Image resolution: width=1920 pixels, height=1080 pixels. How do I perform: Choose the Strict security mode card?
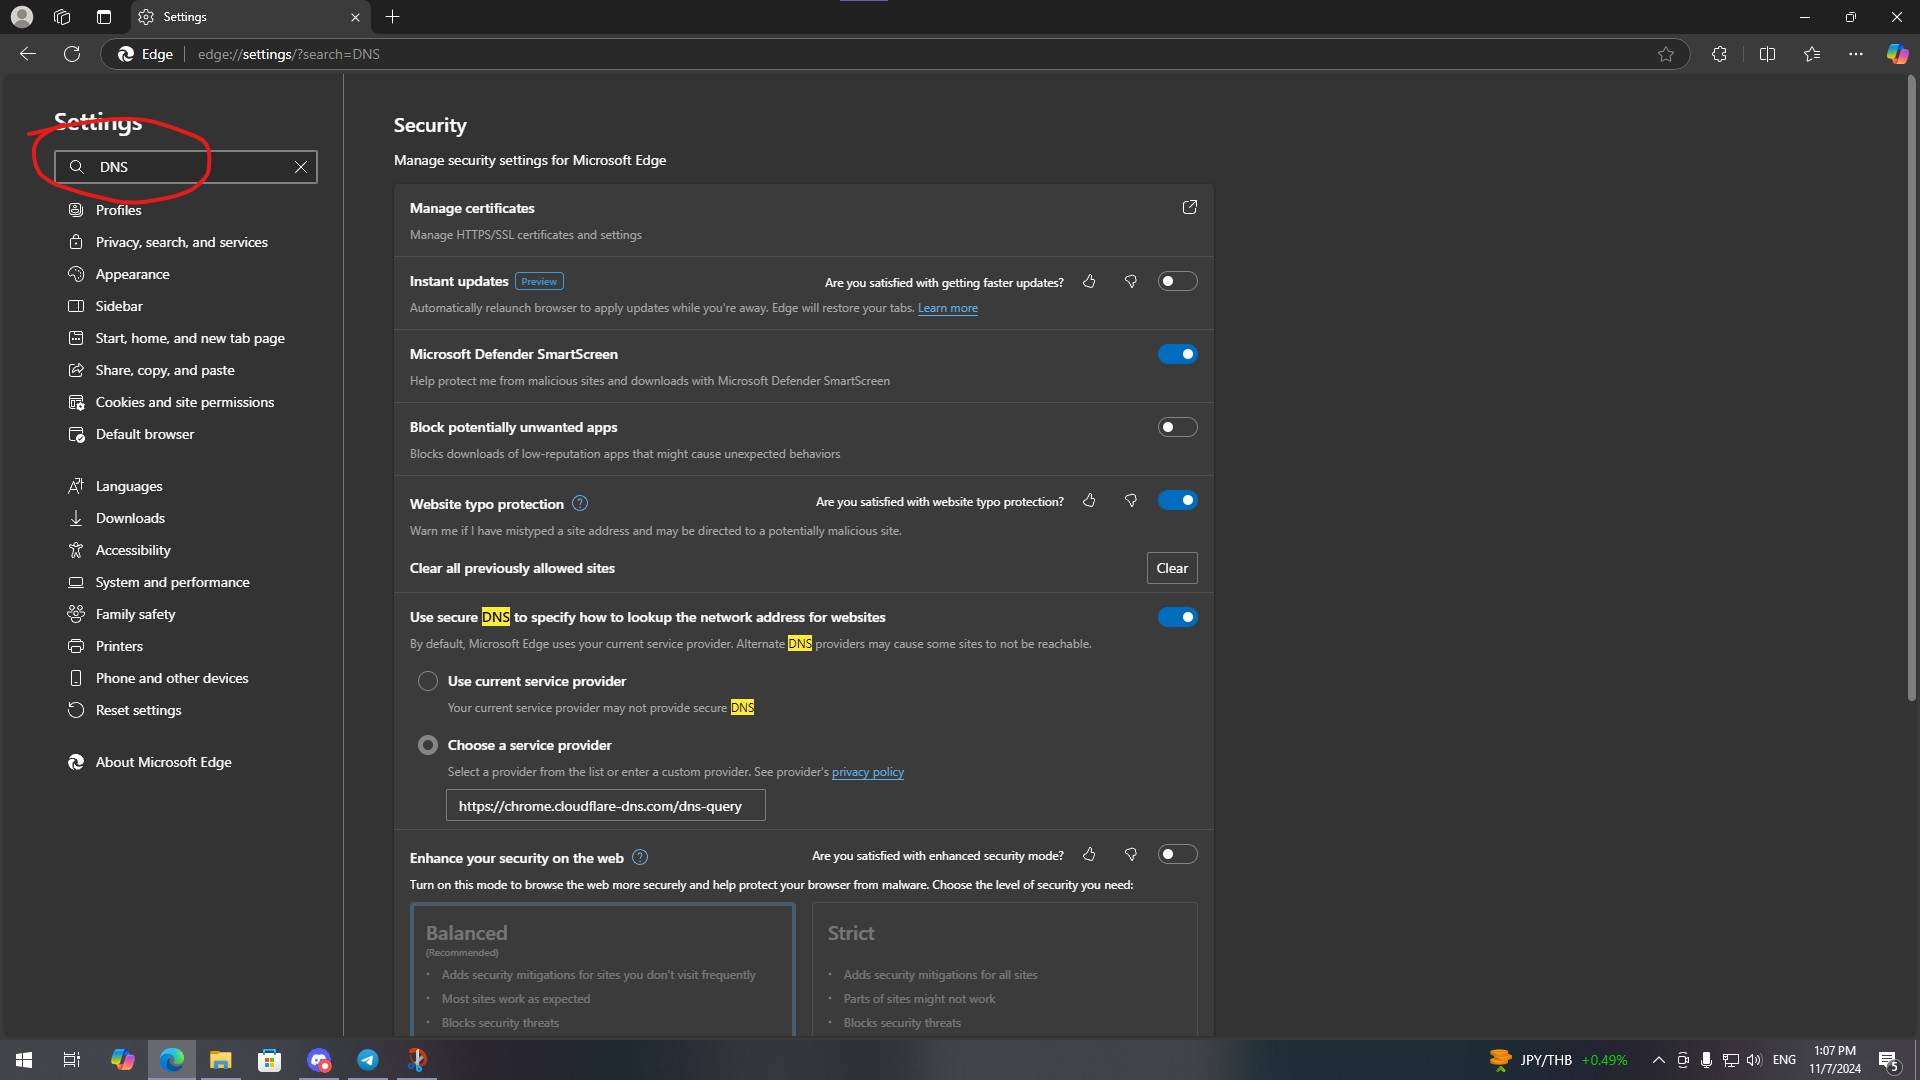coord(1005,969)
